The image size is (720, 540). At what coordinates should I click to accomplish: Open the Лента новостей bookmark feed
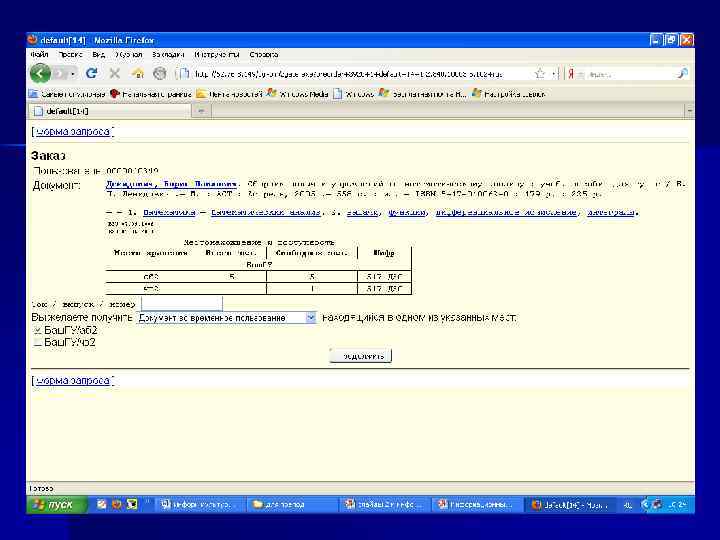229,94
